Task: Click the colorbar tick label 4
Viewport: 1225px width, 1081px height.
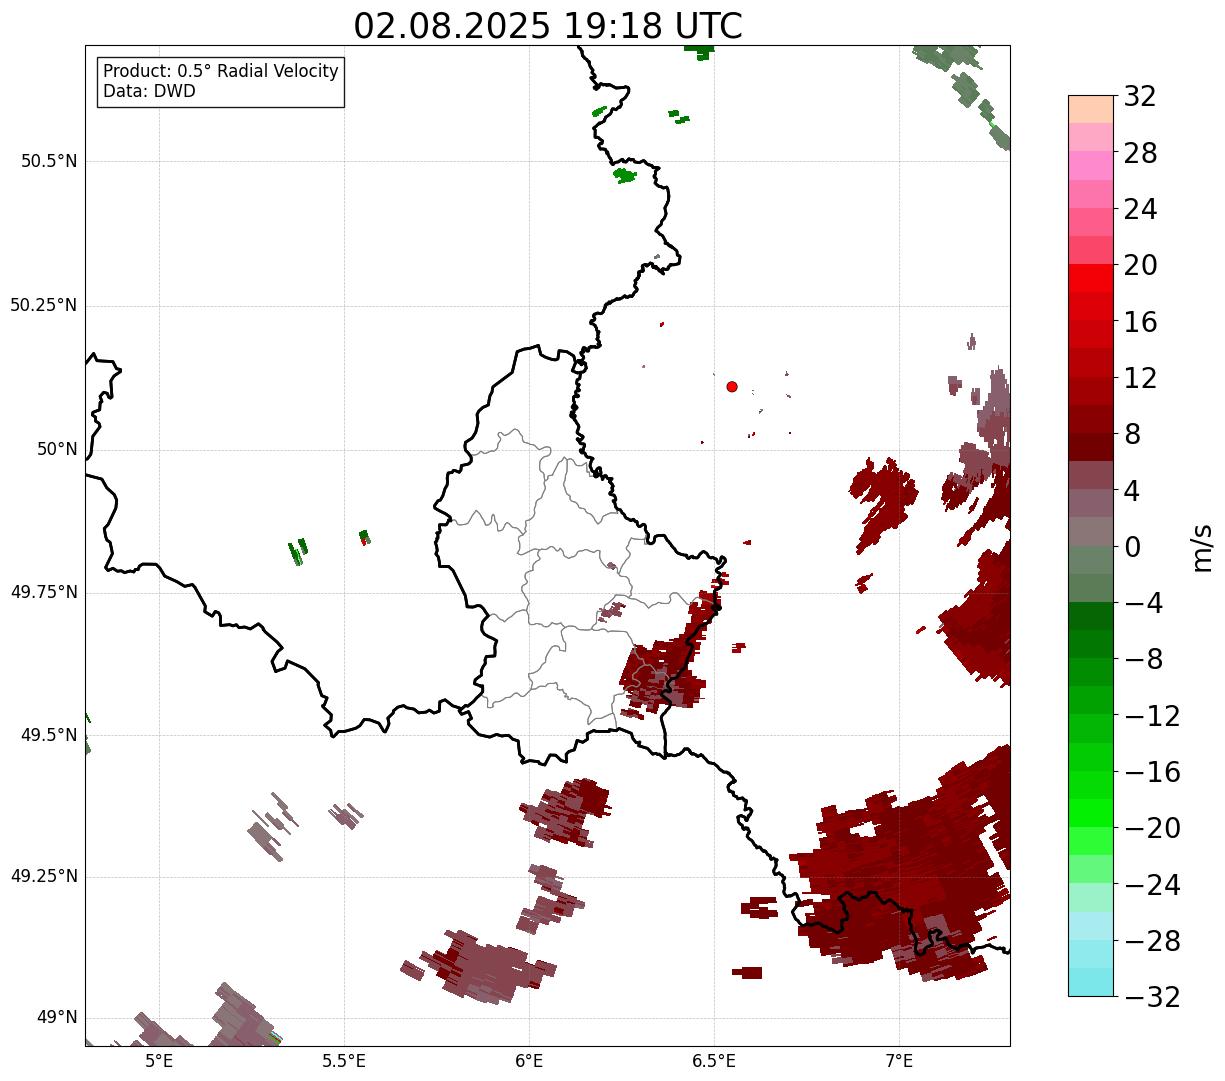Action: 1132,491
